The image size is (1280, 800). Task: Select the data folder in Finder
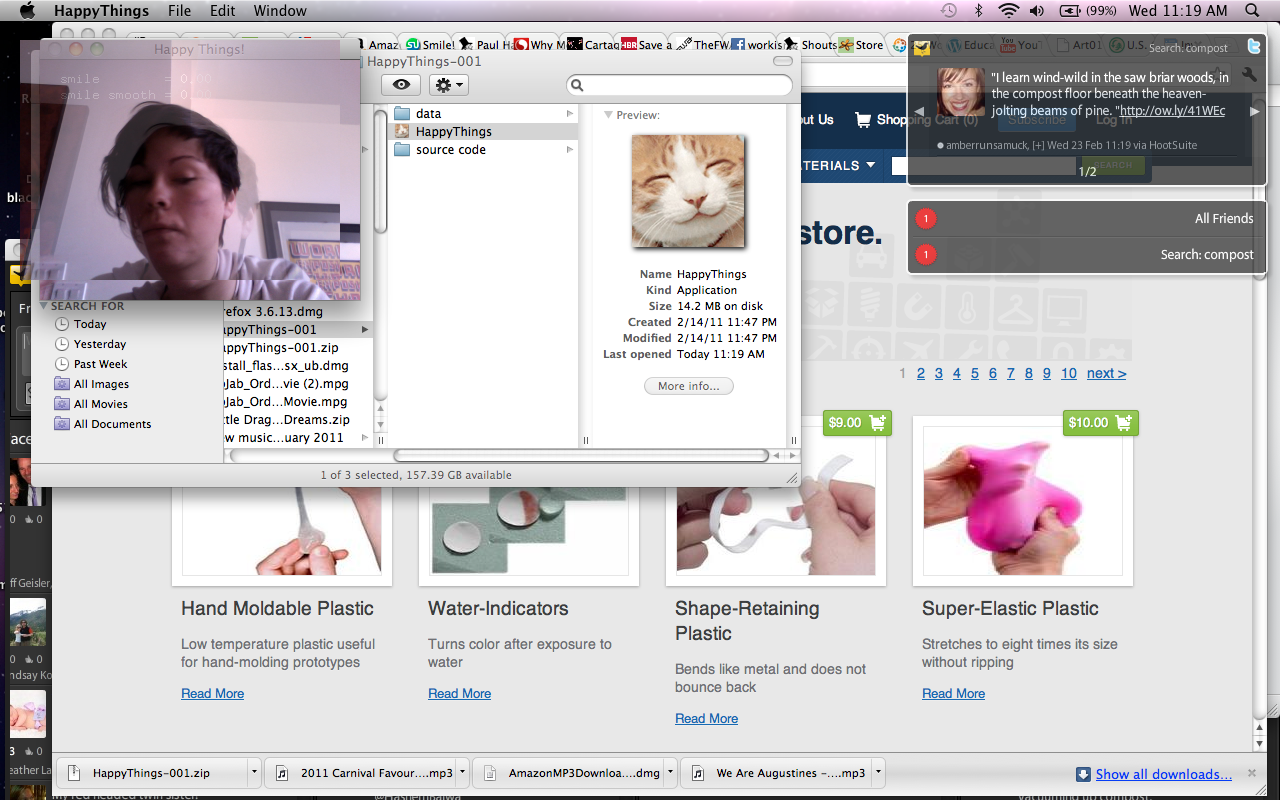click(429, 114)
